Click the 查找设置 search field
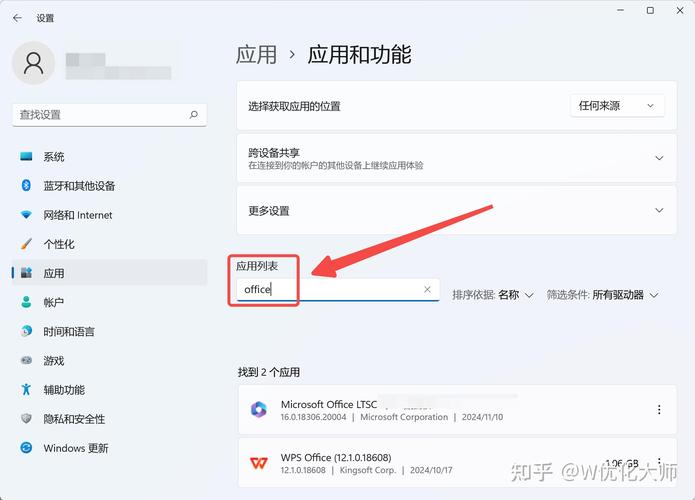The image size is (695, 500). [109, 115]
